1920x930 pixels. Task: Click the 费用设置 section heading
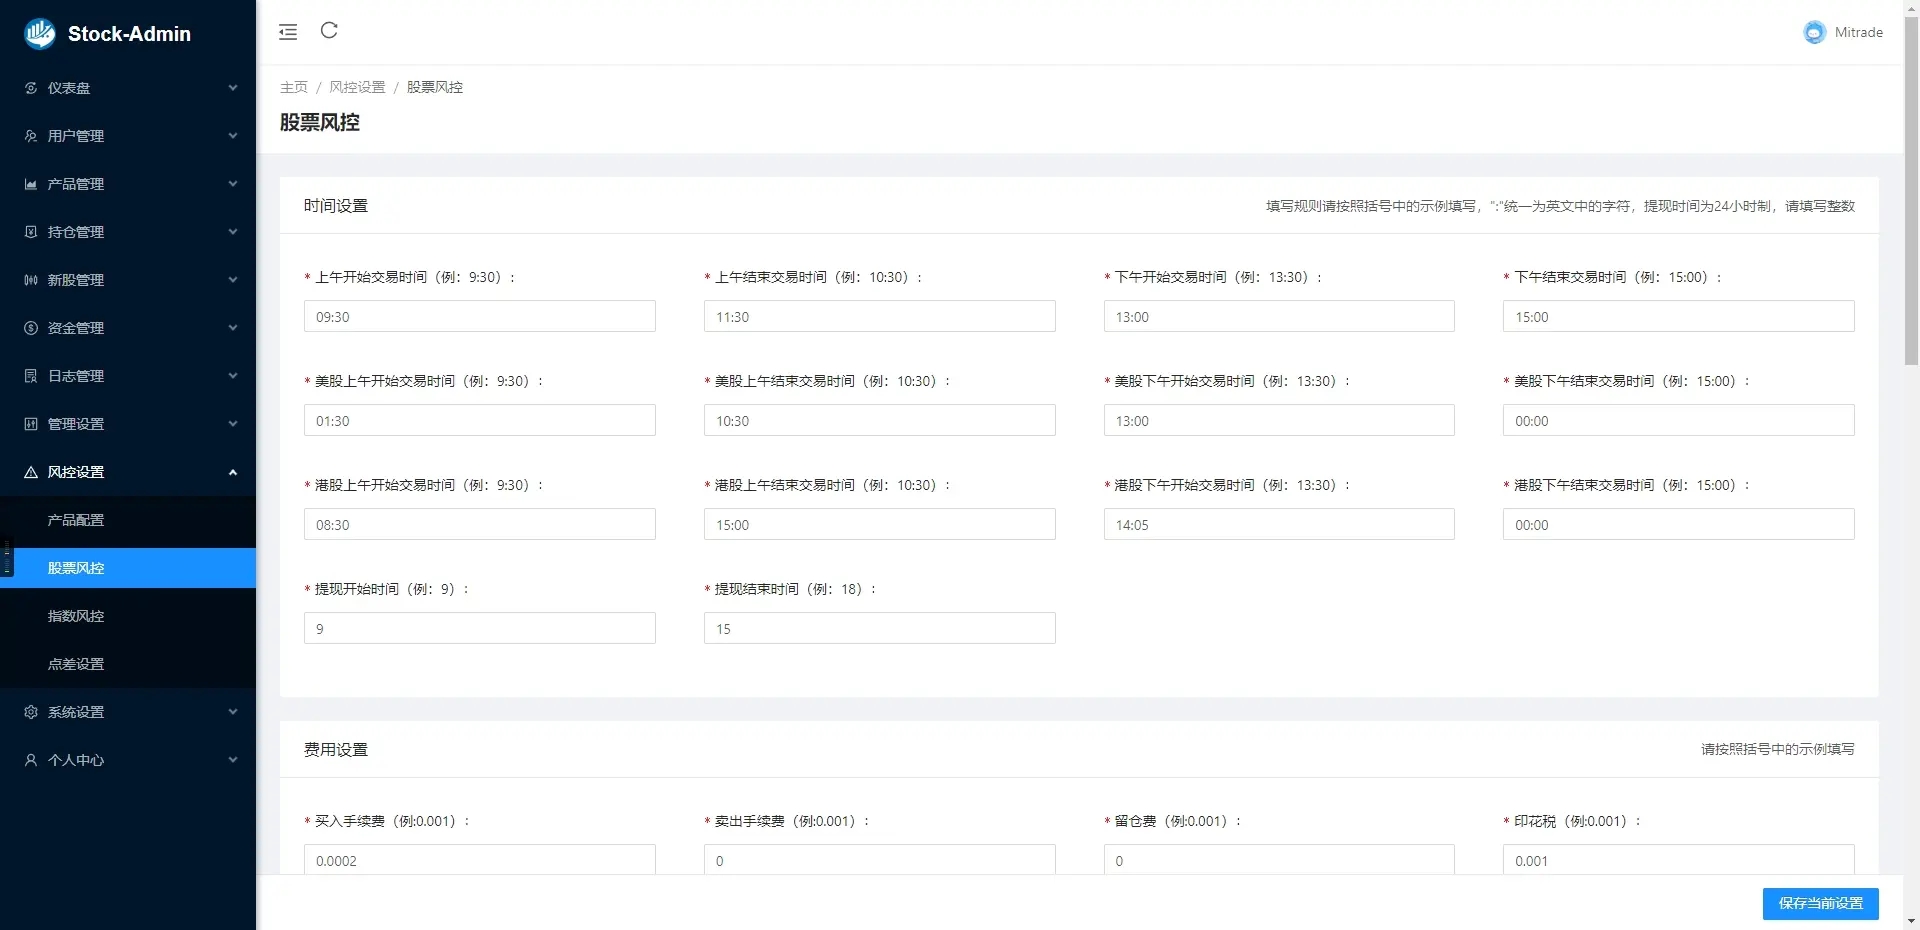336,750
